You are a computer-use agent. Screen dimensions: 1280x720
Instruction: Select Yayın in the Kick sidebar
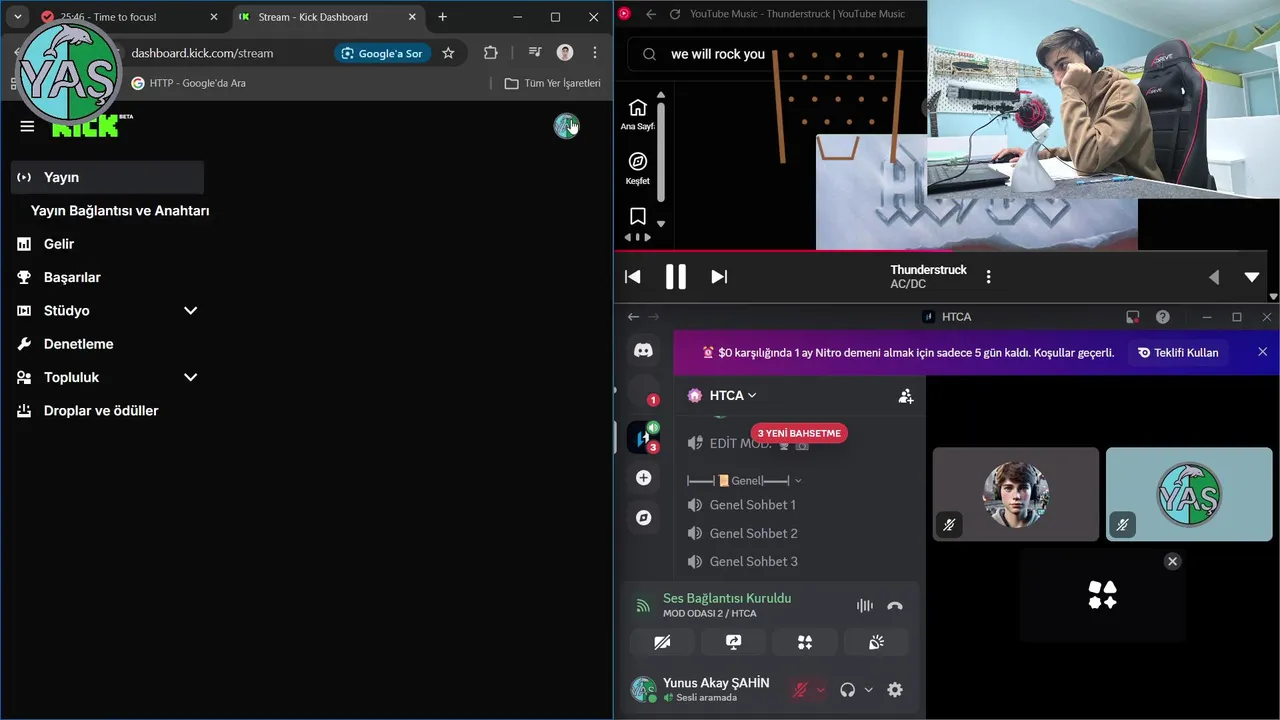[107, 177]
